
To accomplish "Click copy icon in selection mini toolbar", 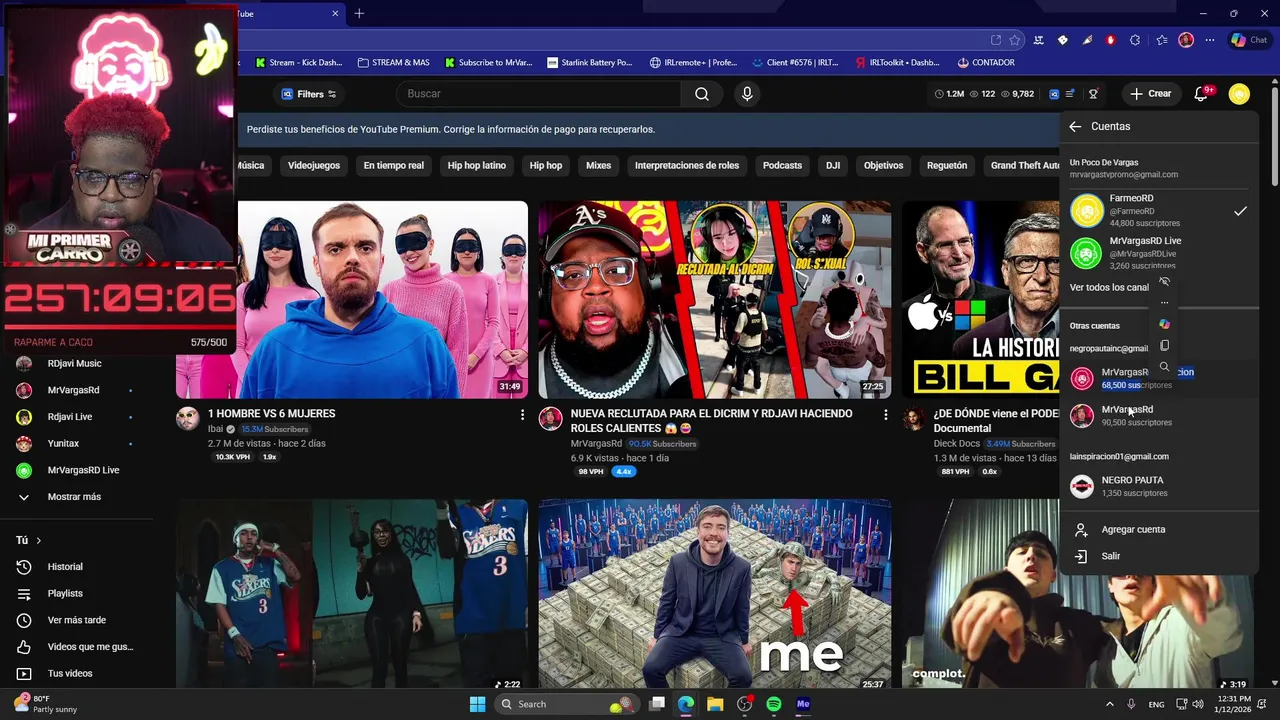I will pyautogui.click(x=1164, y=346).
